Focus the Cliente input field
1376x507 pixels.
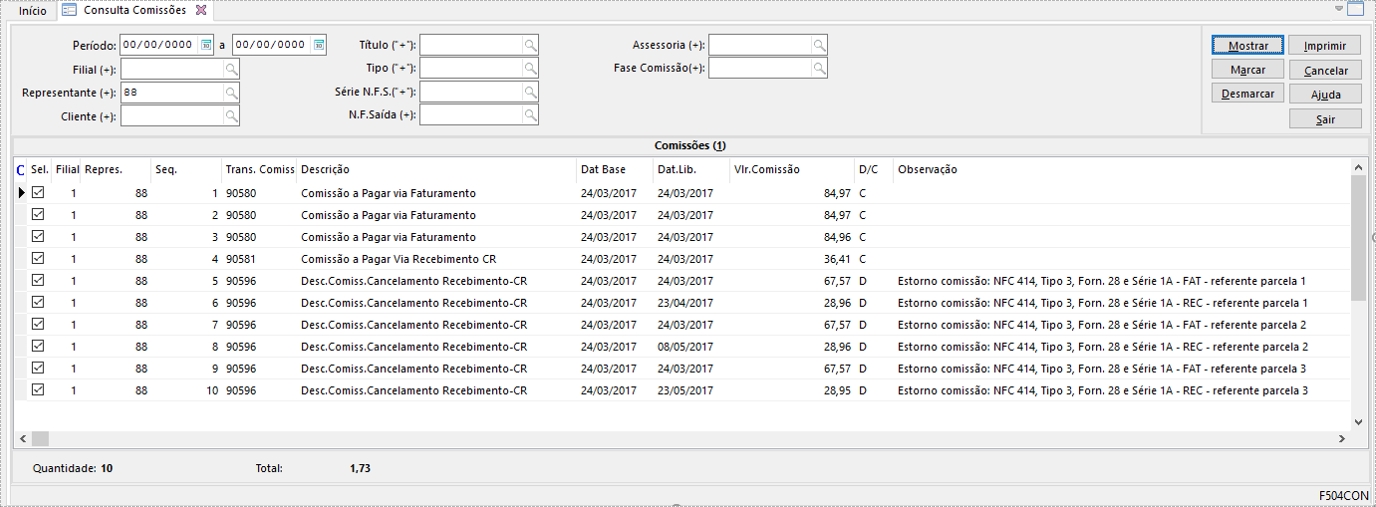[x=172, y=116]
